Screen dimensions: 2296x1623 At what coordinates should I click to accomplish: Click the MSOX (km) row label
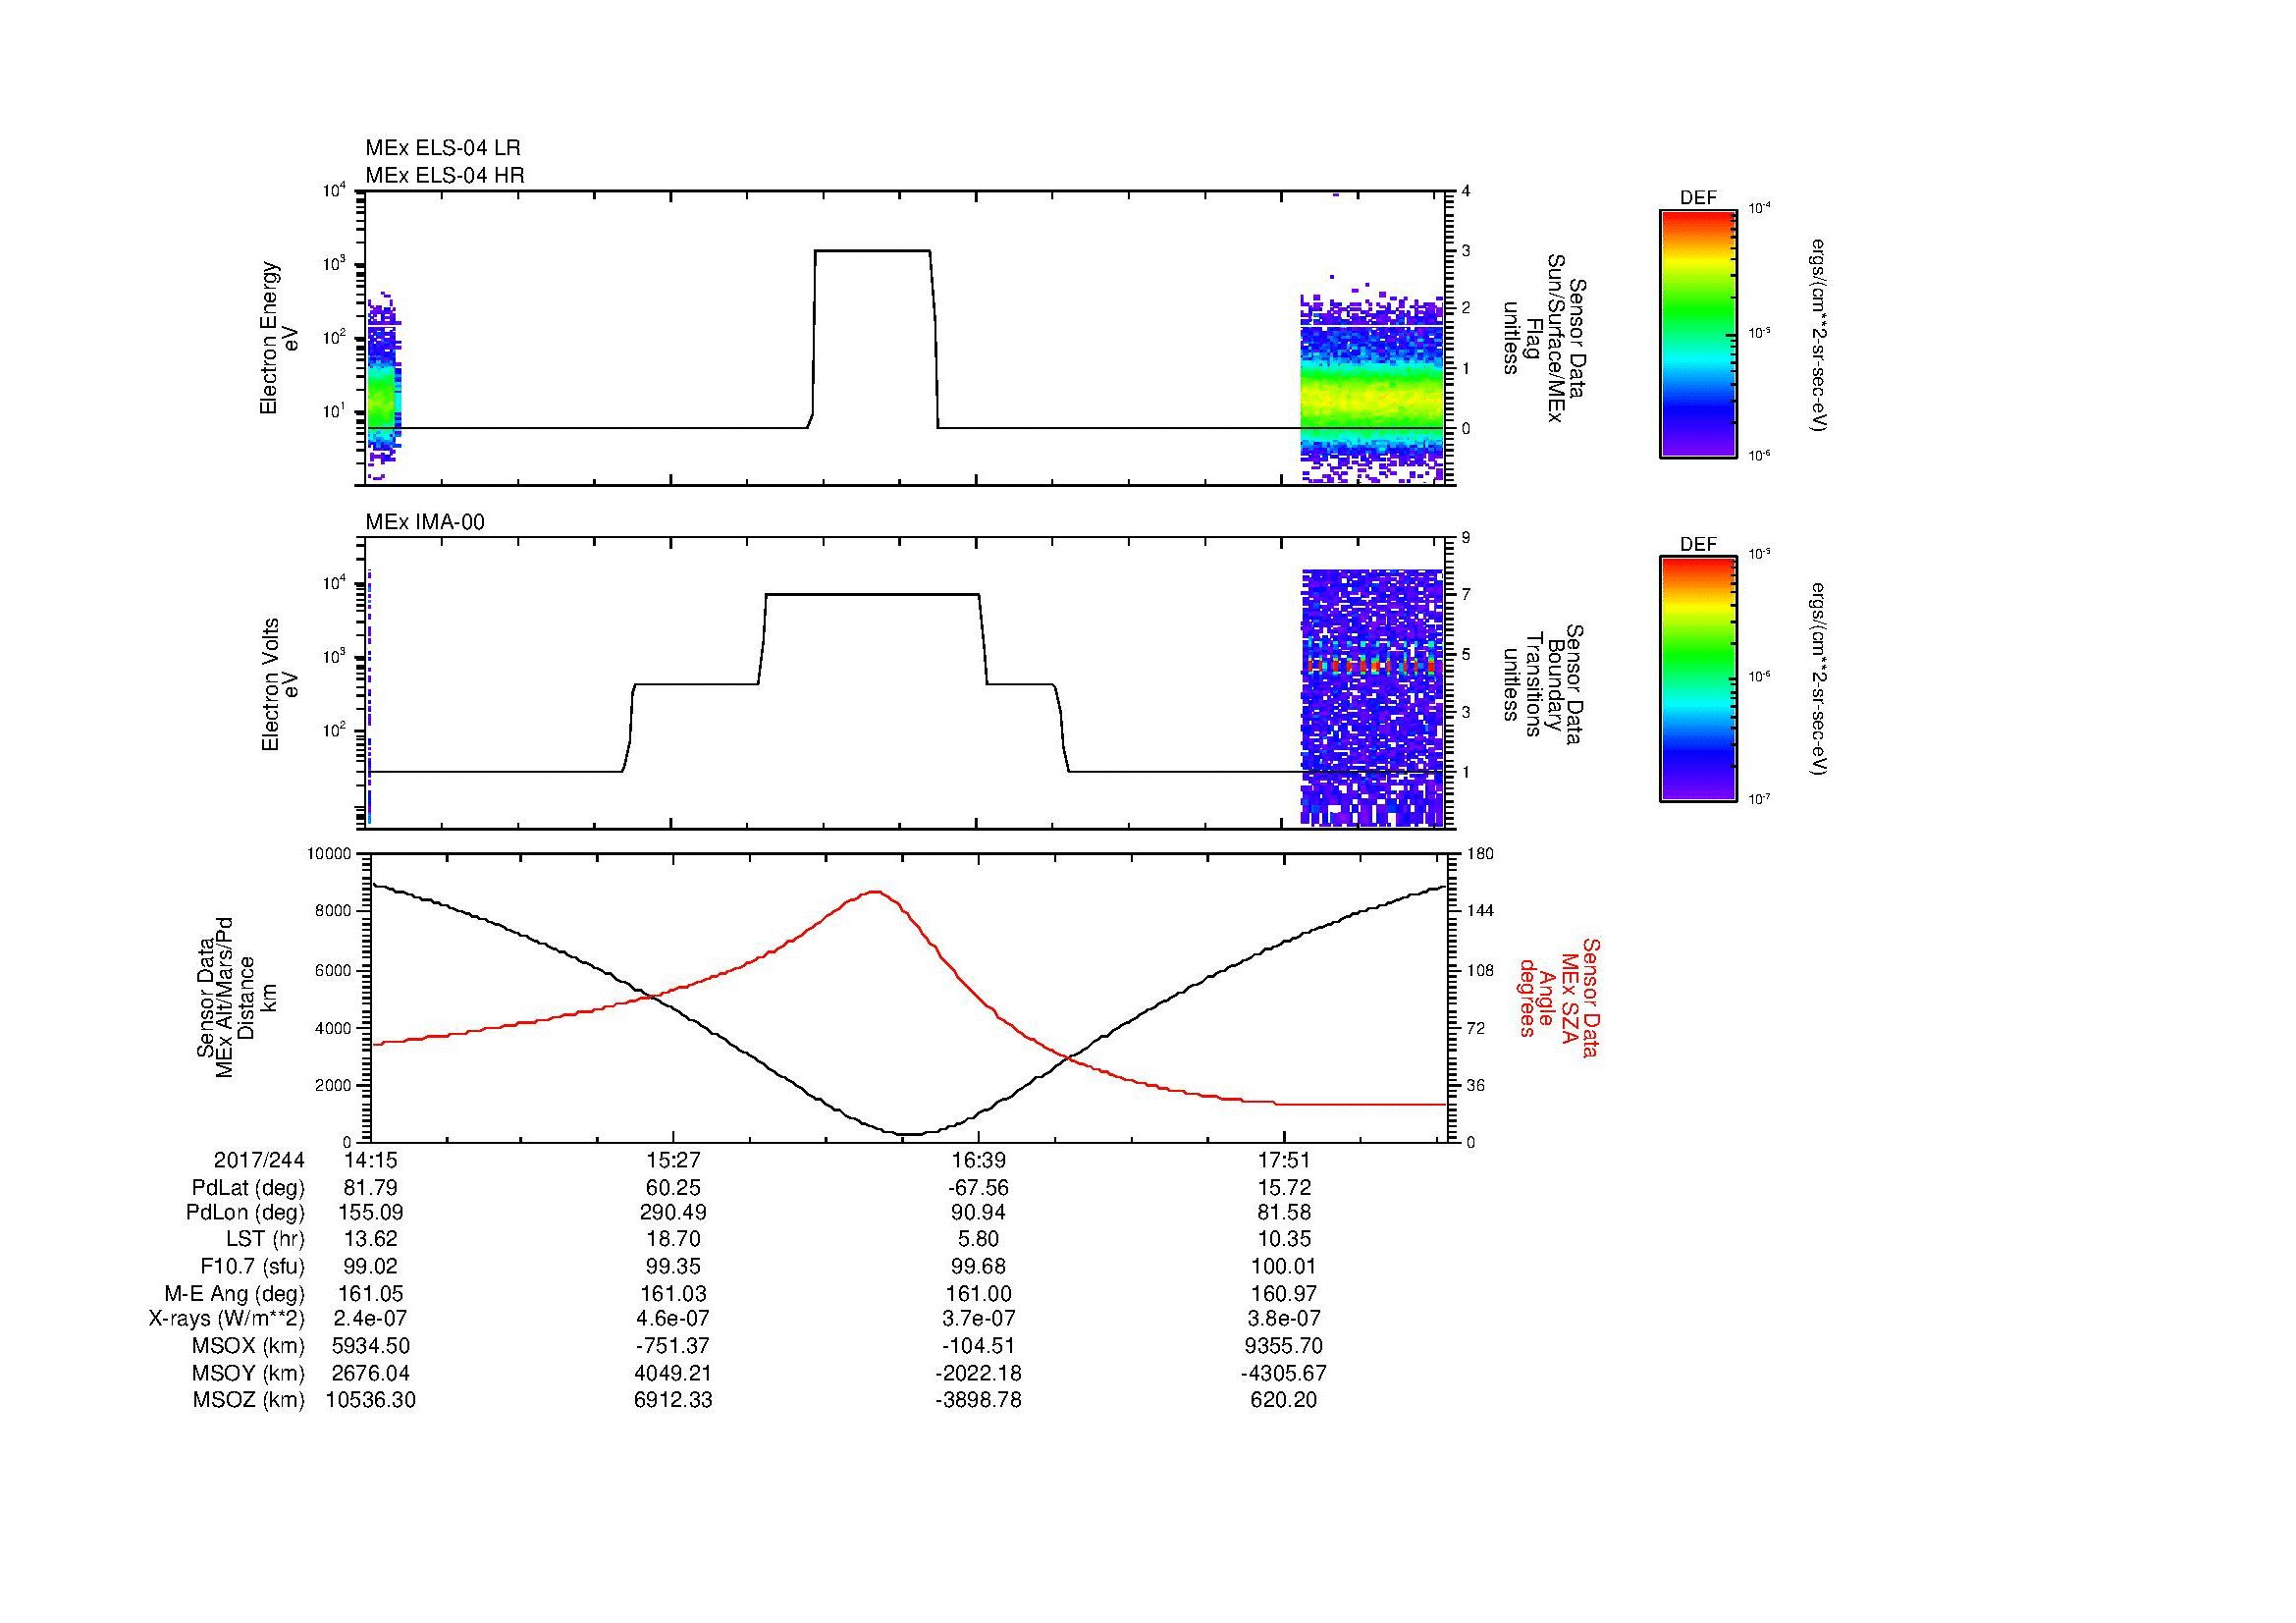click(249, 1346)
